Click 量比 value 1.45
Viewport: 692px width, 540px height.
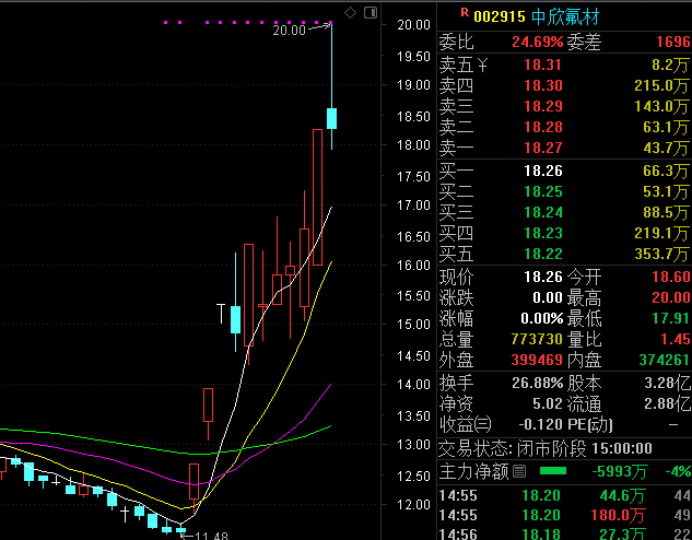(x=676, y=339)
